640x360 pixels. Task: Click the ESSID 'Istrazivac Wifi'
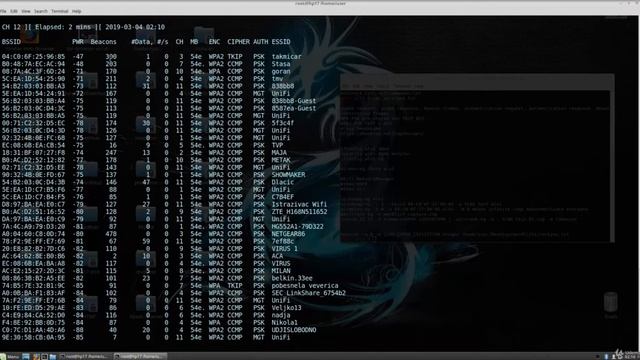click(x=300, y=204)
